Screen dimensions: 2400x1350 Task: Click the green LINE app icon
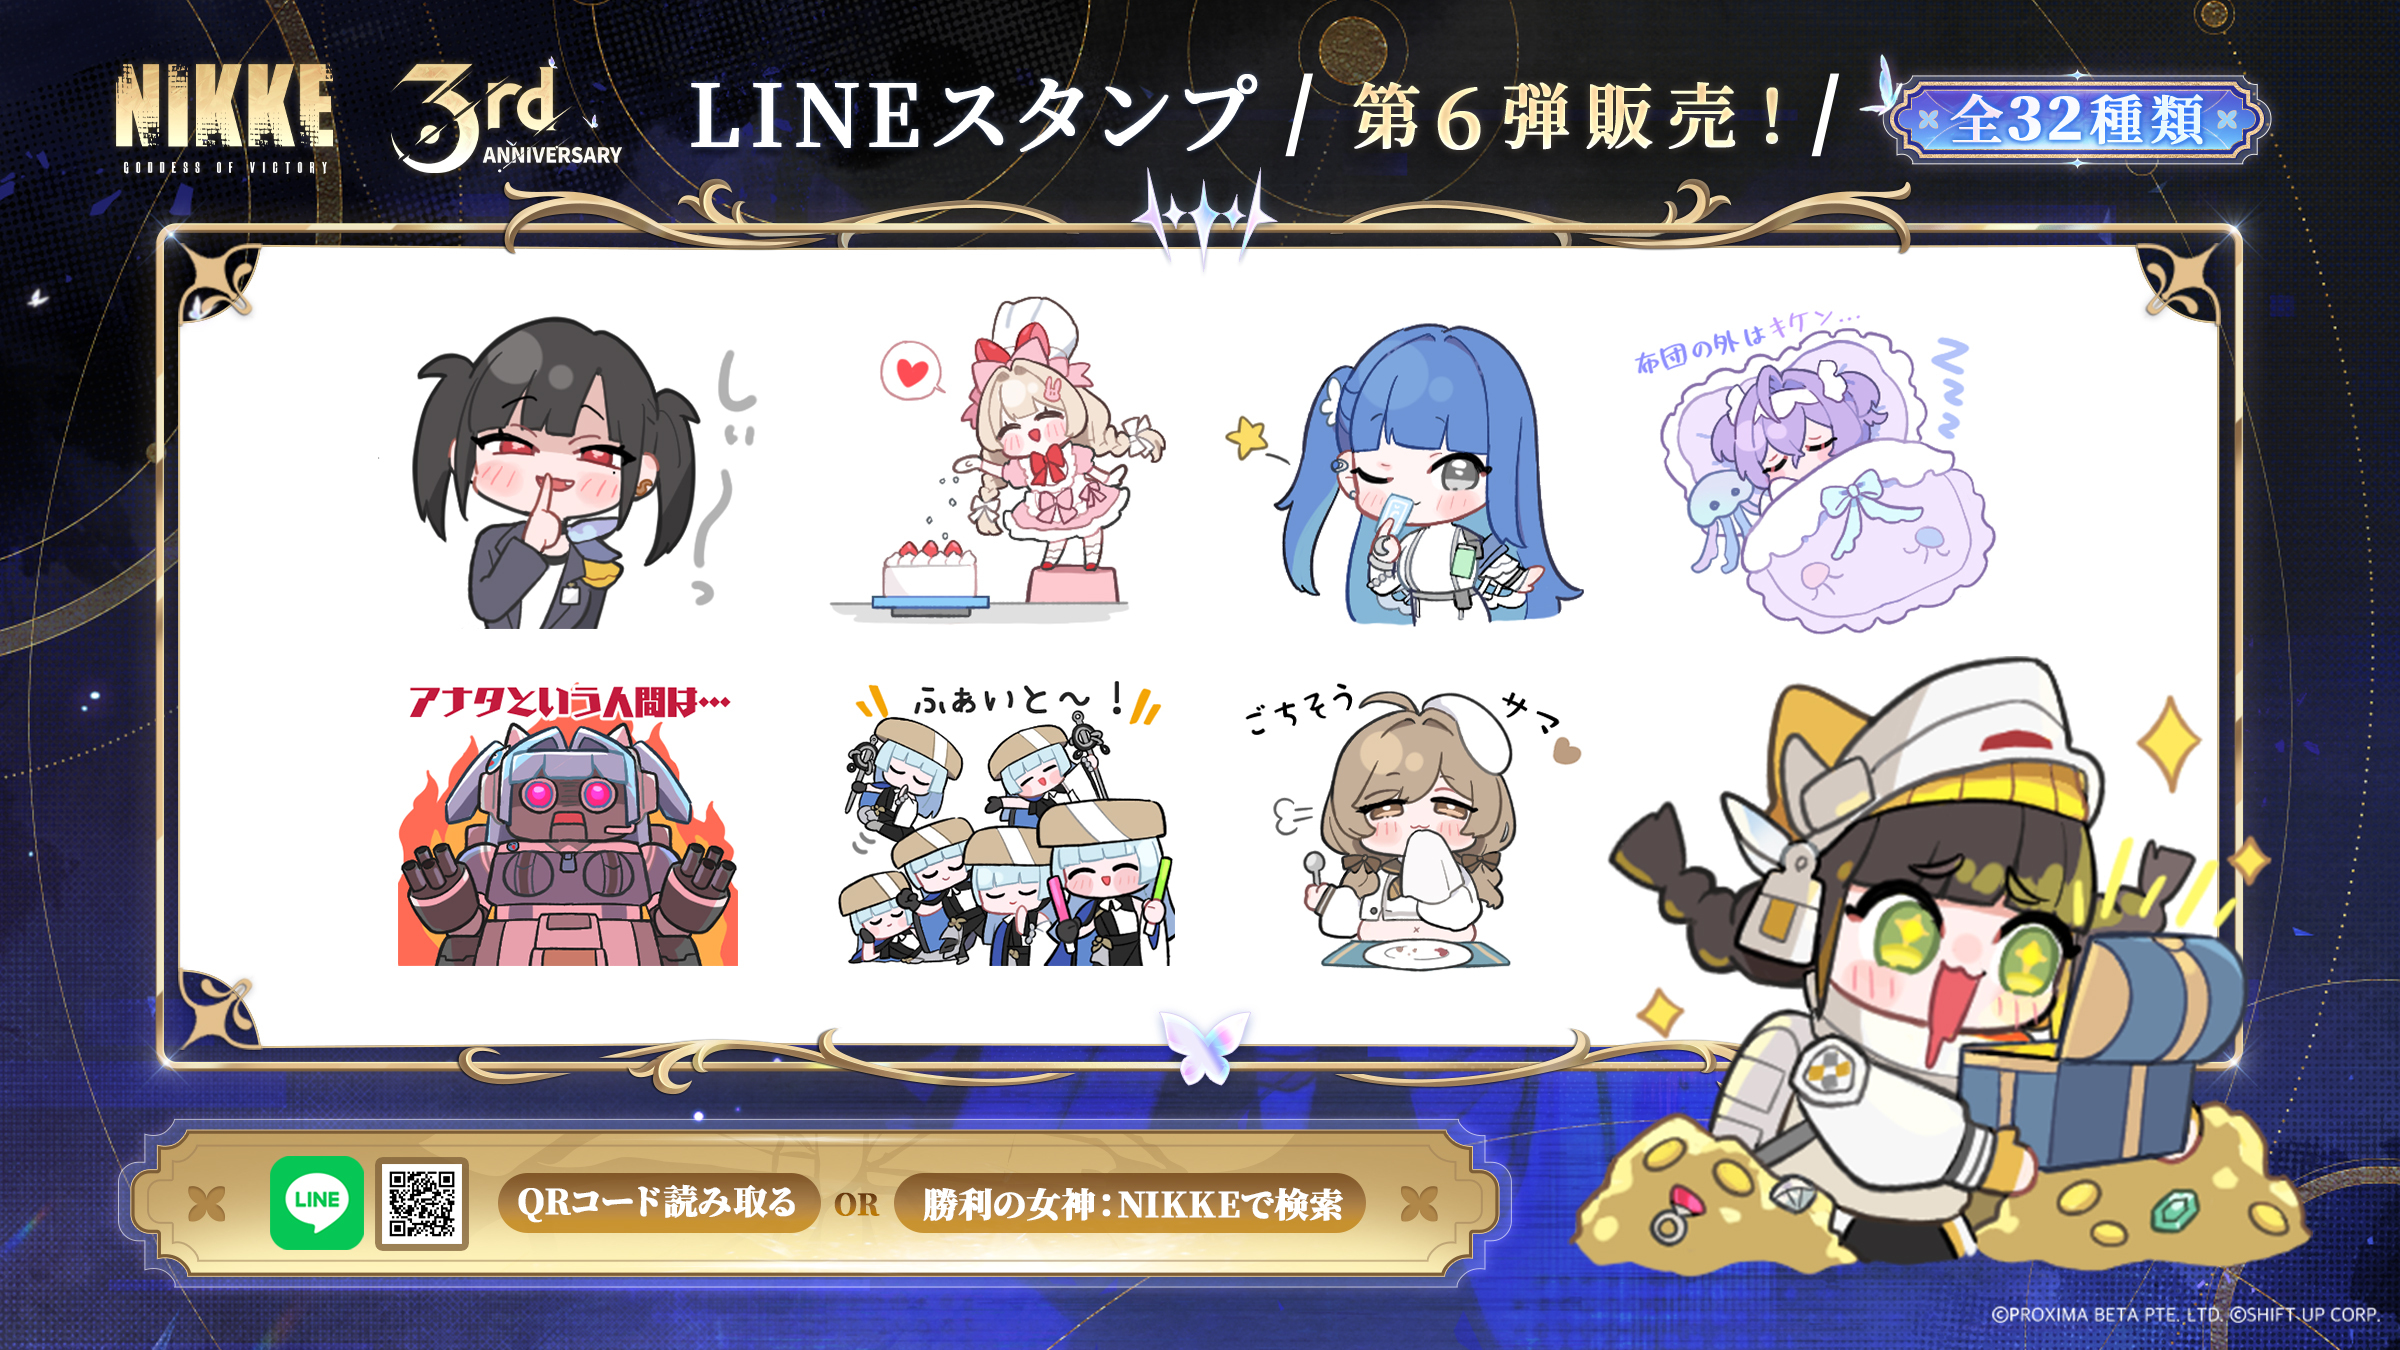[317, 1203]
